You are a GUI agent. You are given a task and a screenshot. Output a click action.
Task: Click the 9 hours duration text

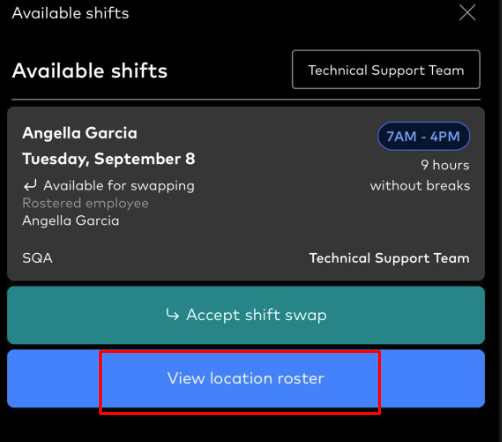445,165
